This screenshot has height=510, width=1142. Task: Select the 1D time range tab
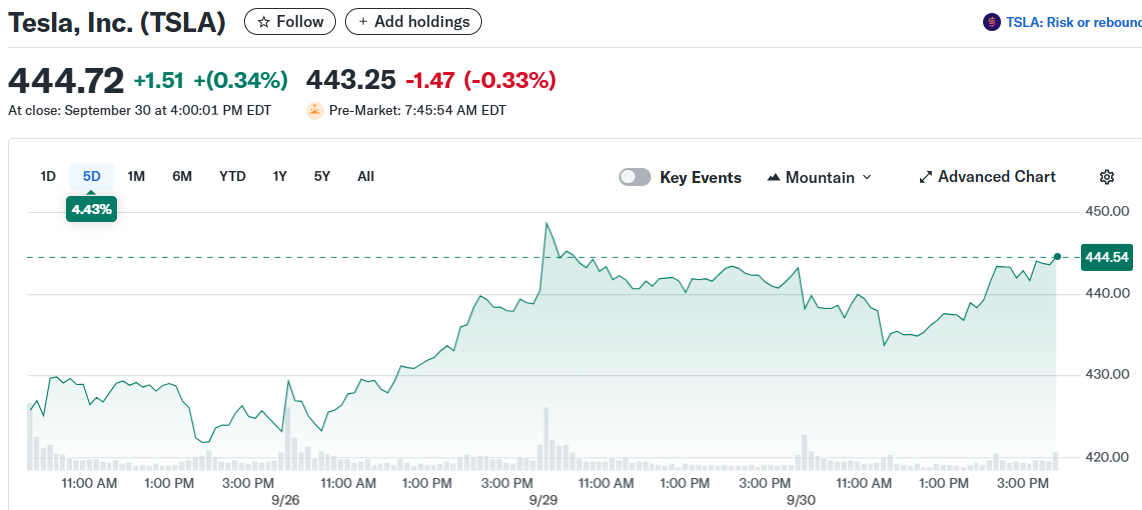[48, 177]
